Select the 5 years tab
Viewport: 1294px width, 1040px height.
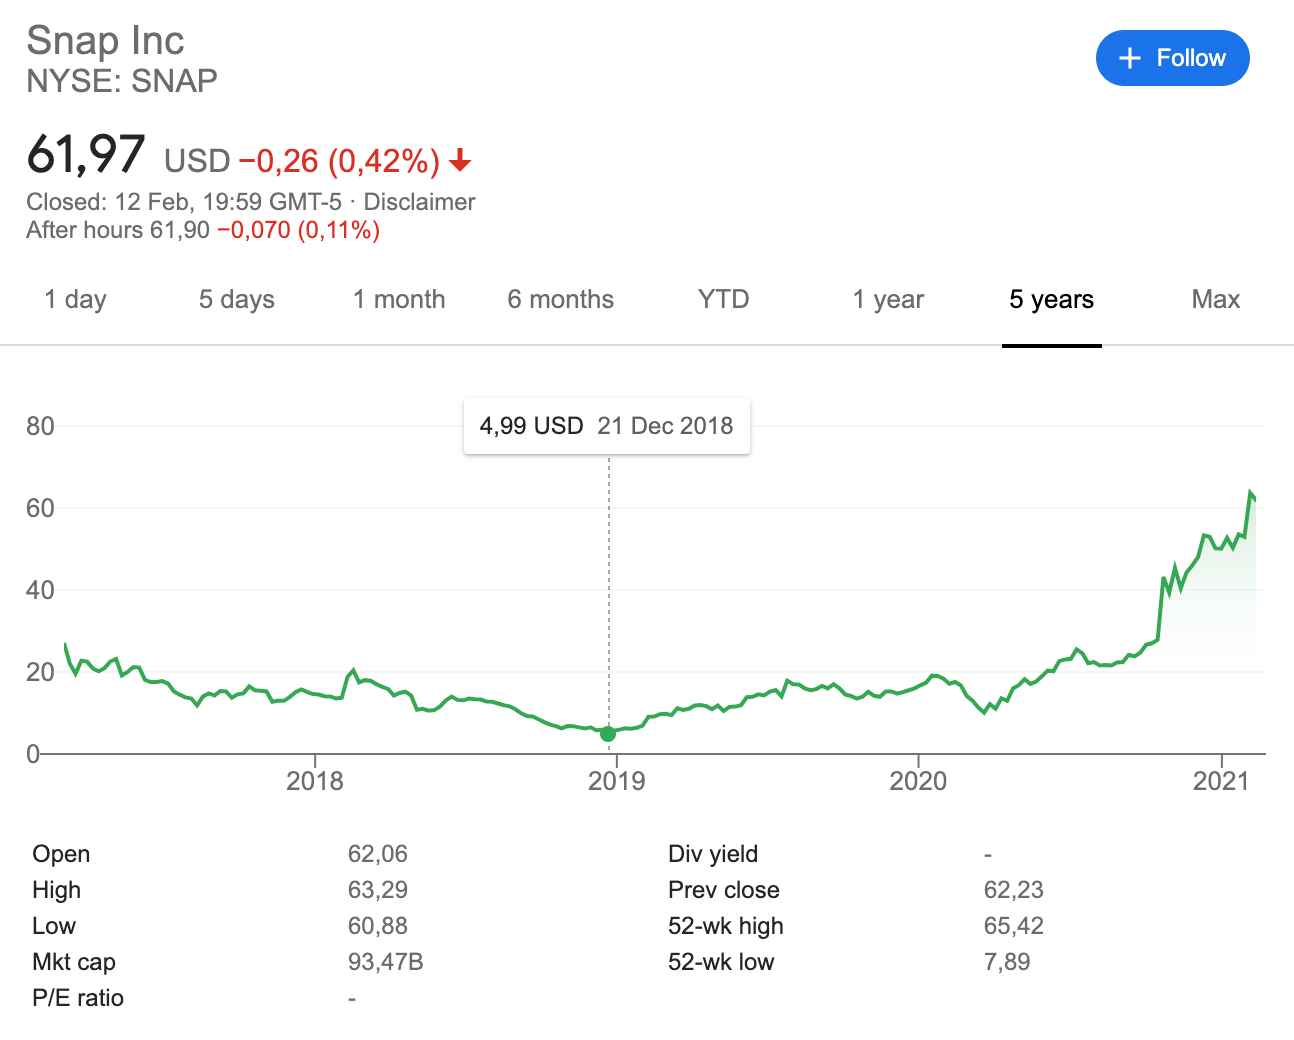(1052, 299)
